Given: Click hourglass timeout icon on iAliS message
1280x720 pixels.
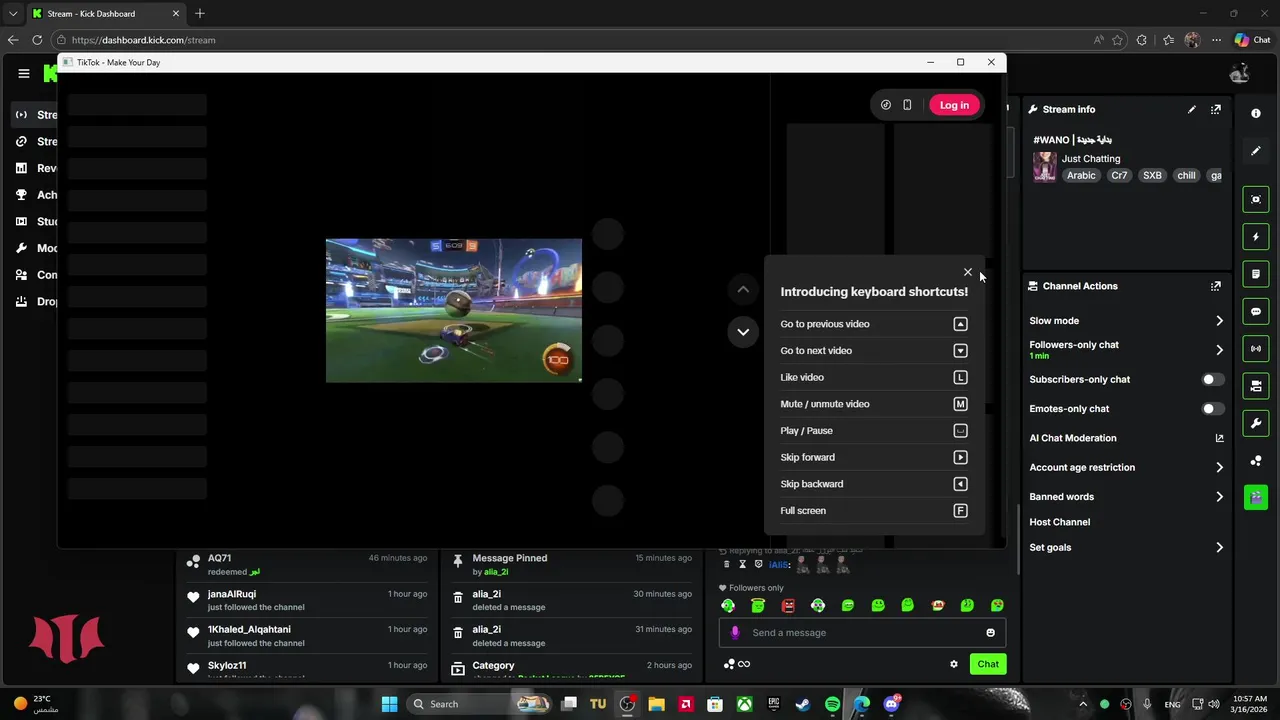Looking at the screenshot, I should click(x=742, y=565).
